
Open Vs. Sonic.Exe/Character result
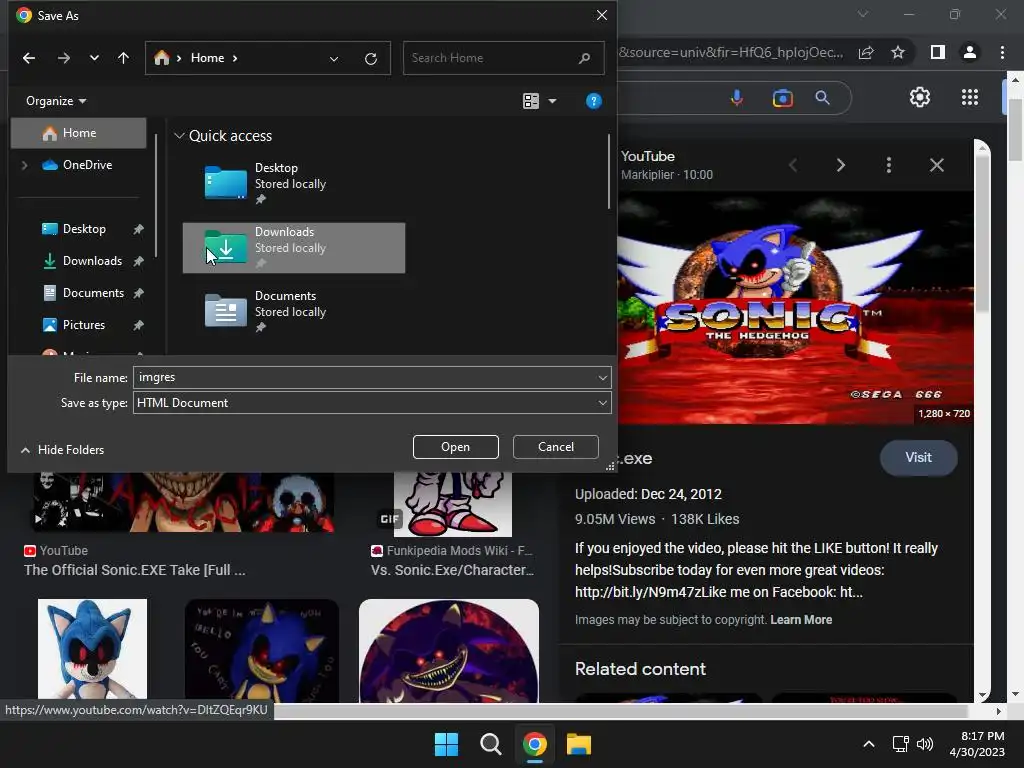coord(452,570)
